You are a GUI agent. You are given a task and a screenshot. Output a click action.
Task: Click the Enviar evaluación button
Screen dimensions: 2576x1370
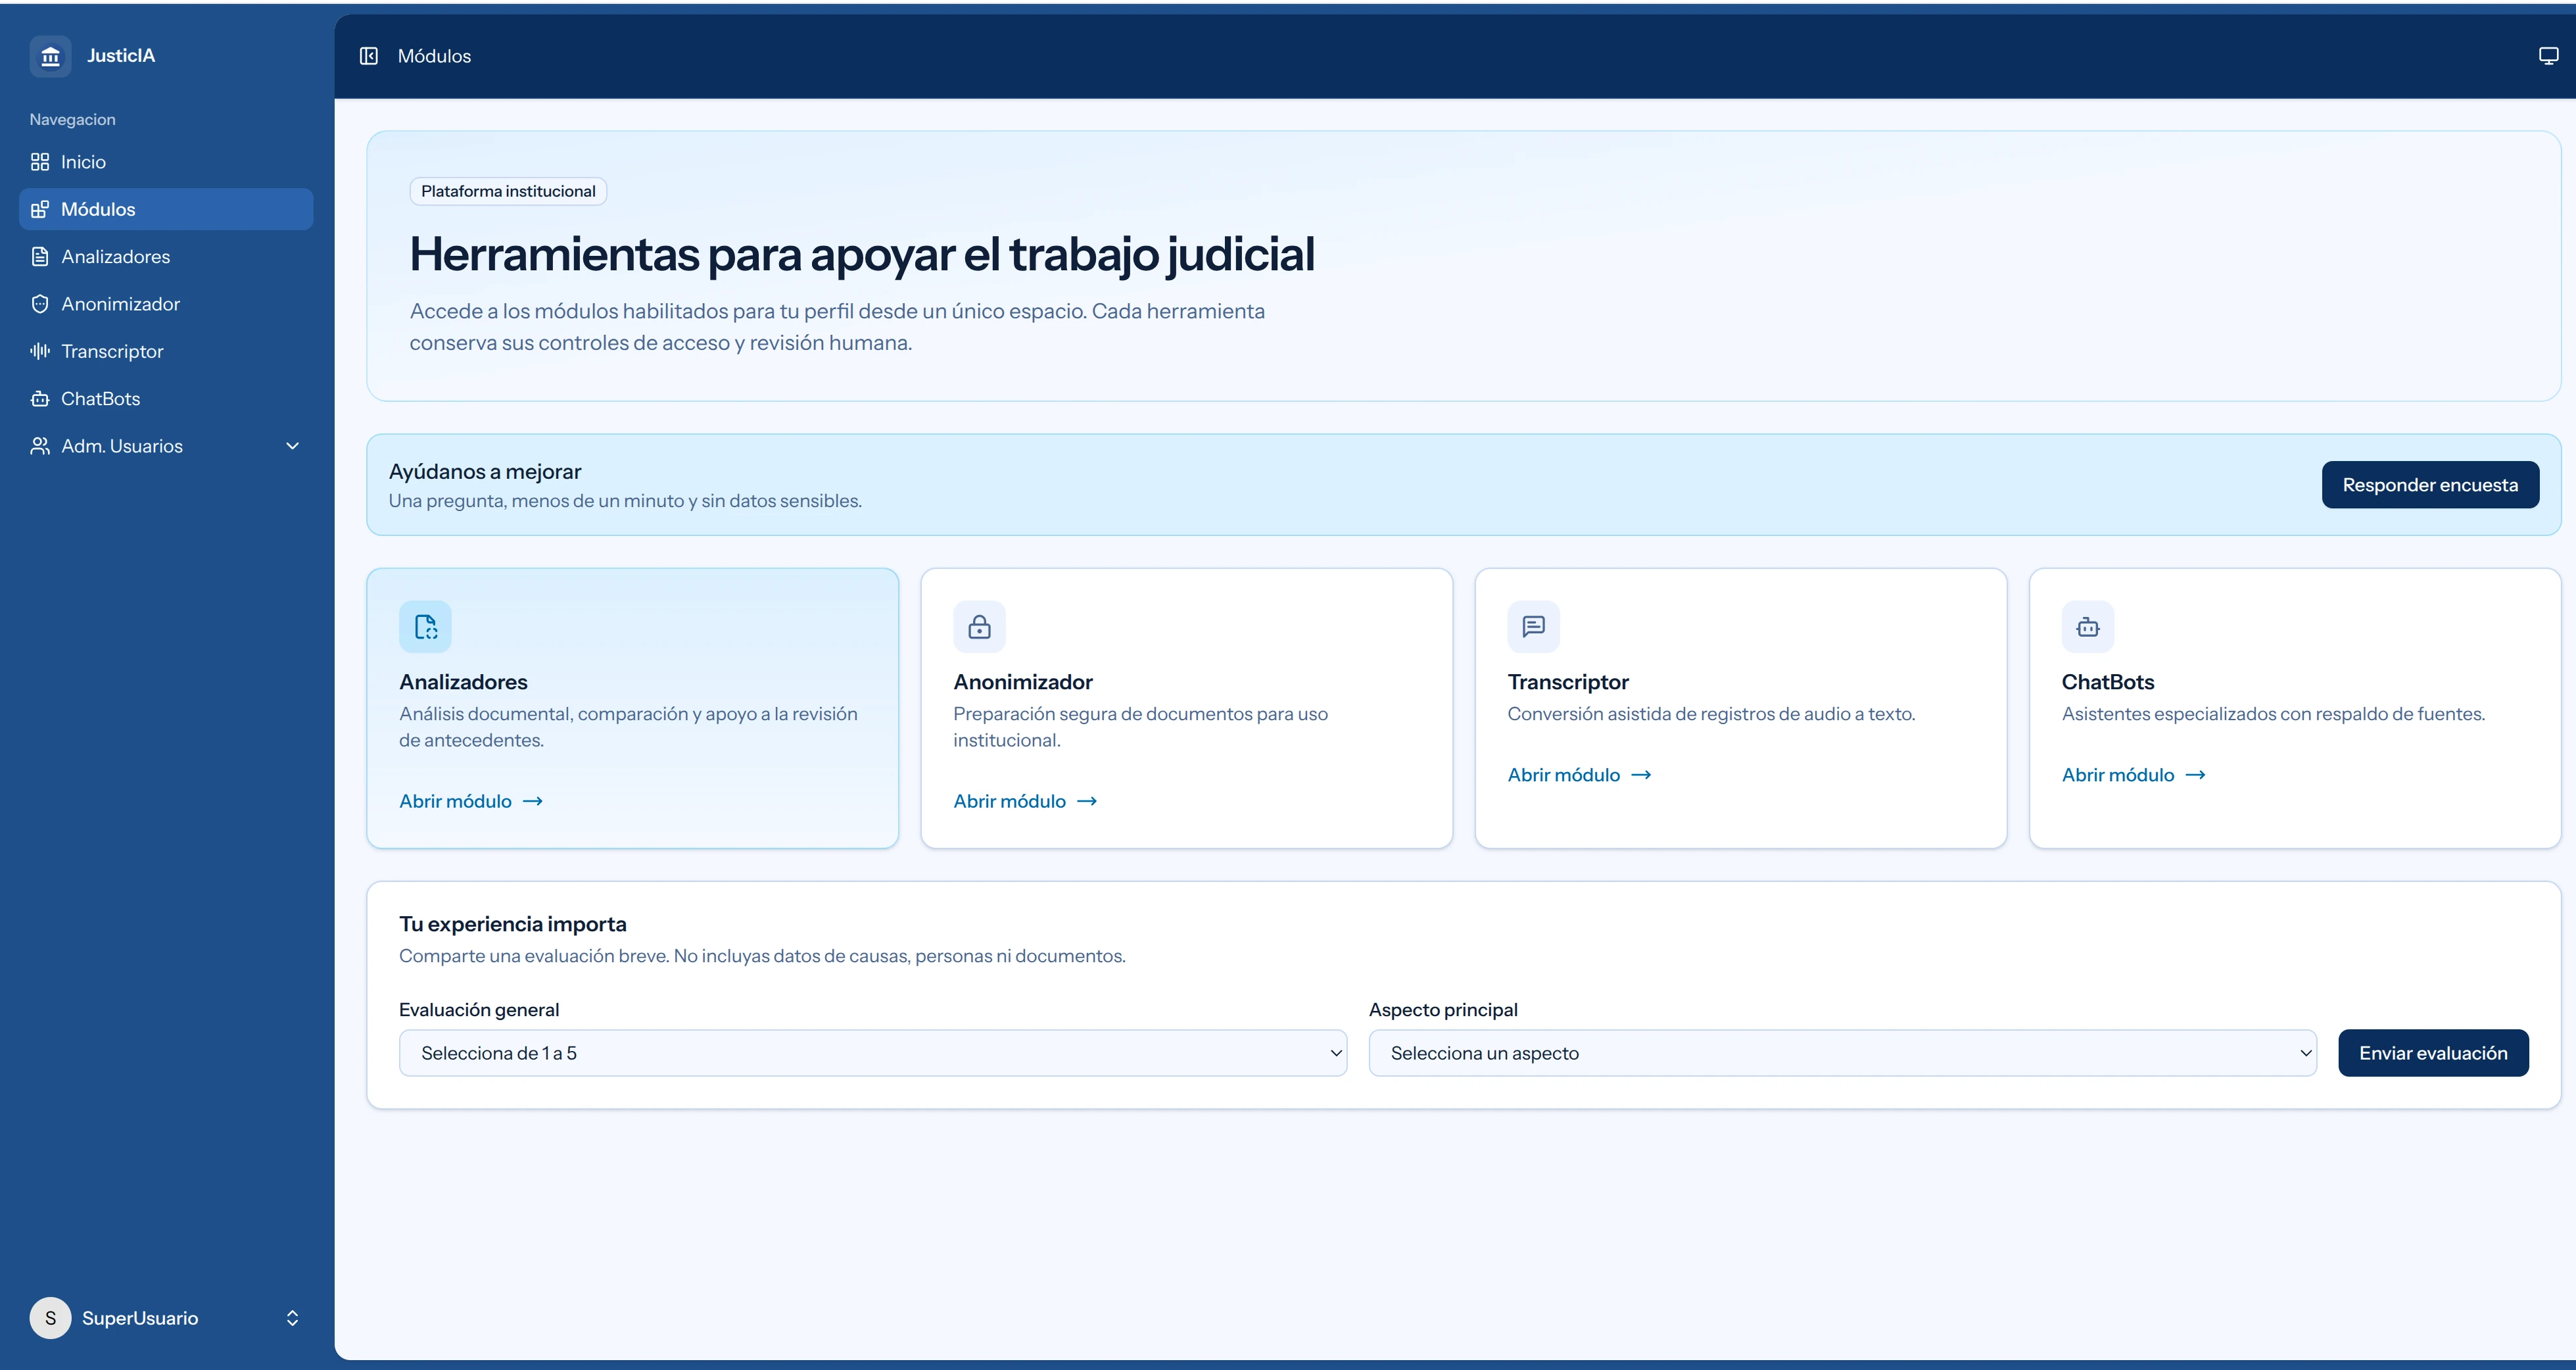coord(2433,1053)
